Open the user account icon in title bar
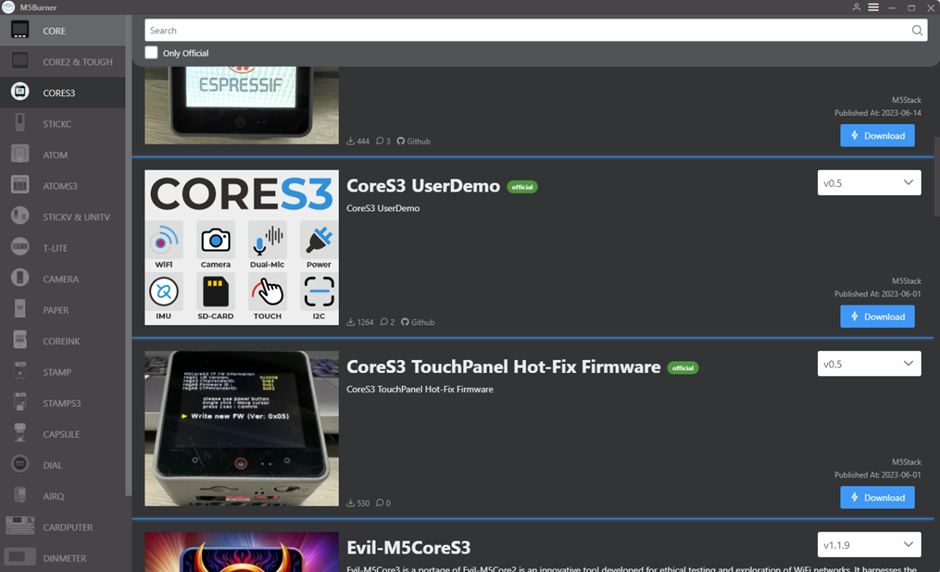940x572 pixels. coord(856,7)
